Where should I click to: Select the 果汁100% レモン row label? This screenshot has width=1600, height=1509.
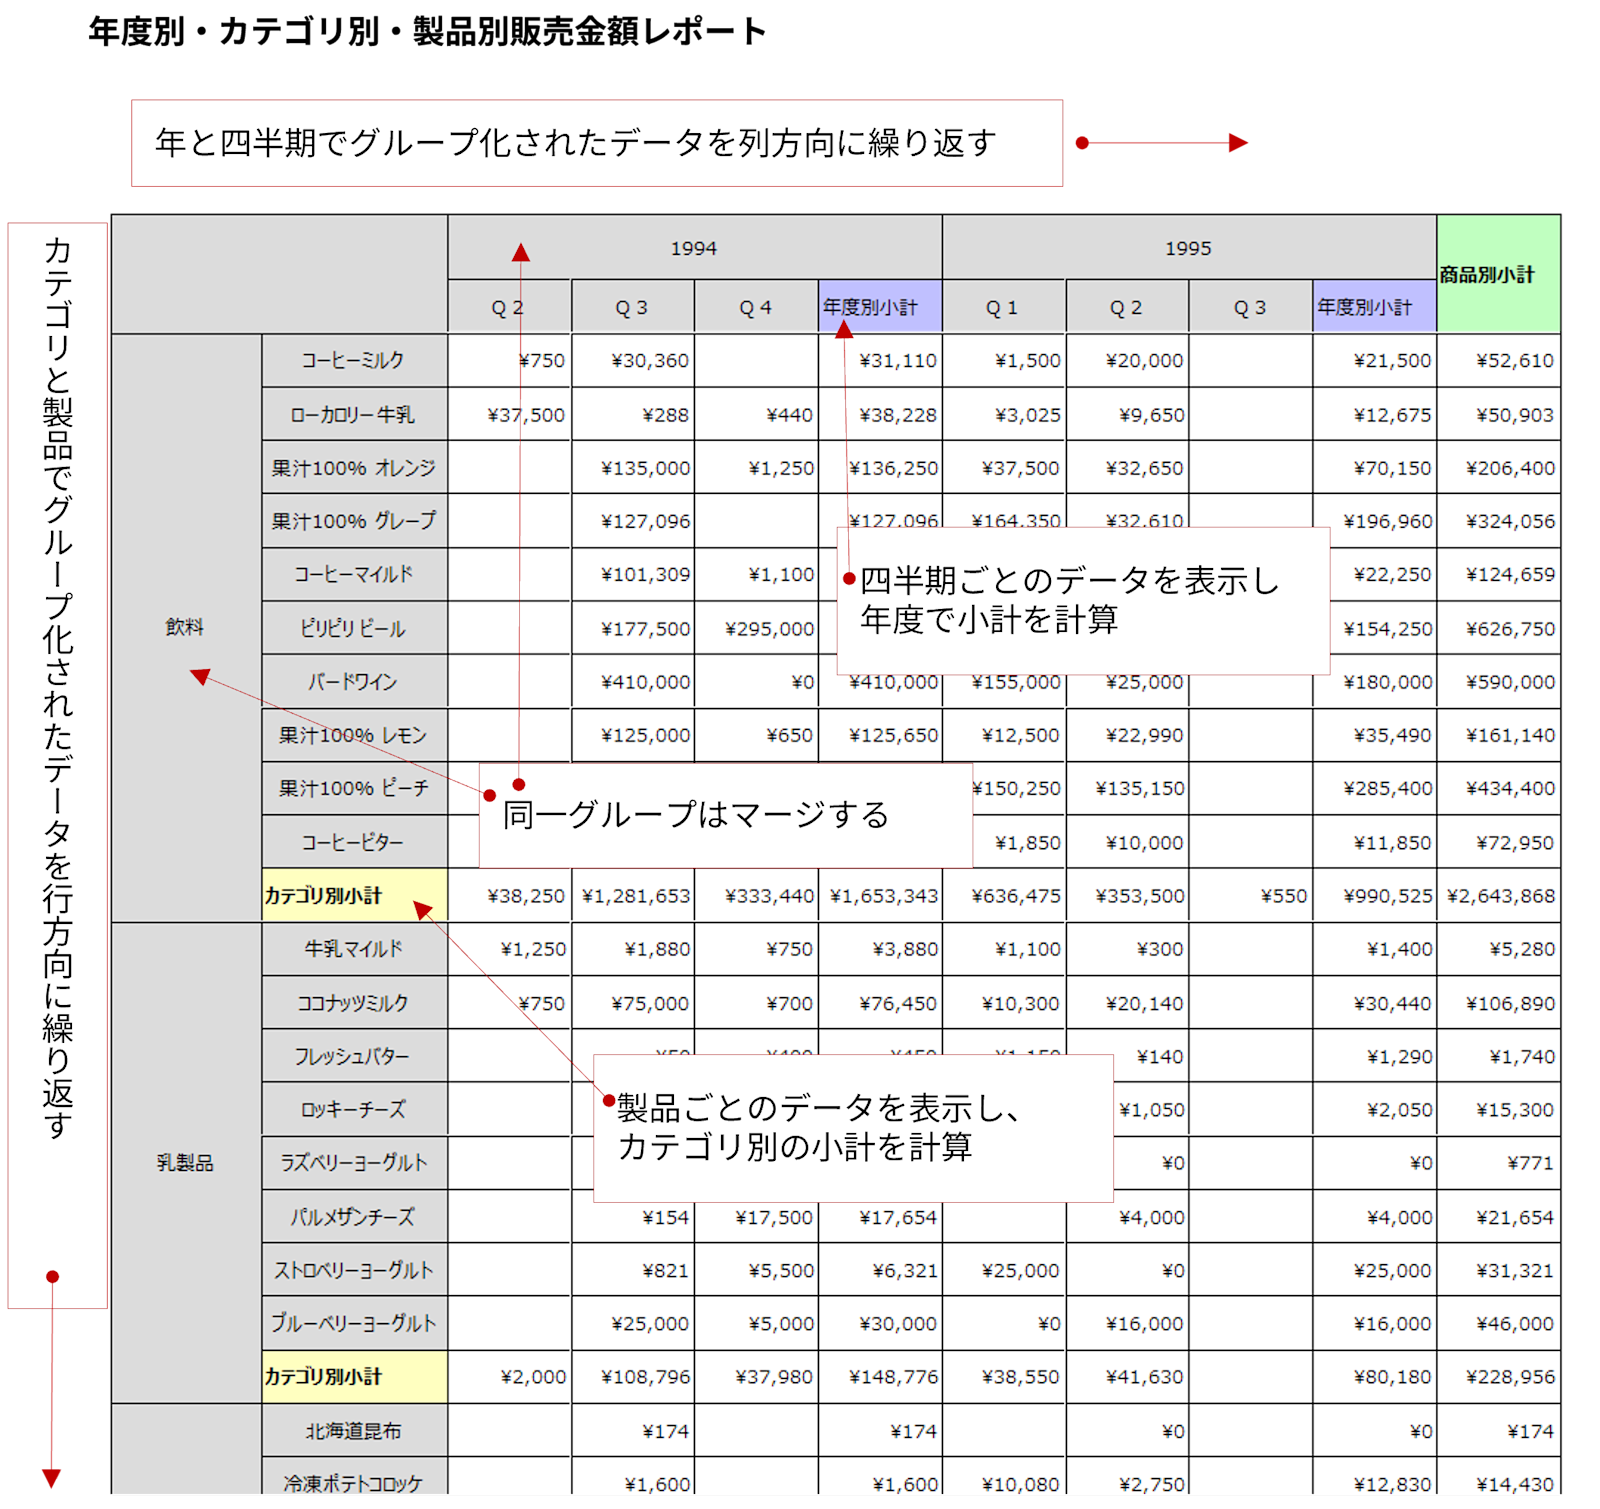click(x=354, y=735)
